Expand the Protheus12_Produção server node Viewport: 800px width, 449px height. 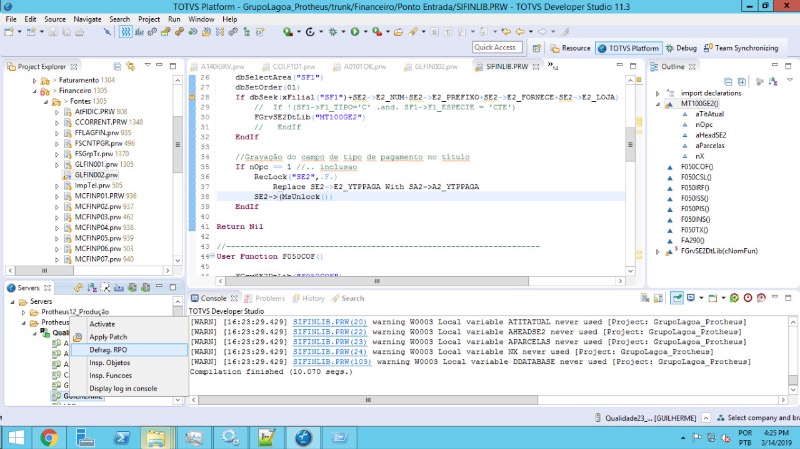point(23,312)
